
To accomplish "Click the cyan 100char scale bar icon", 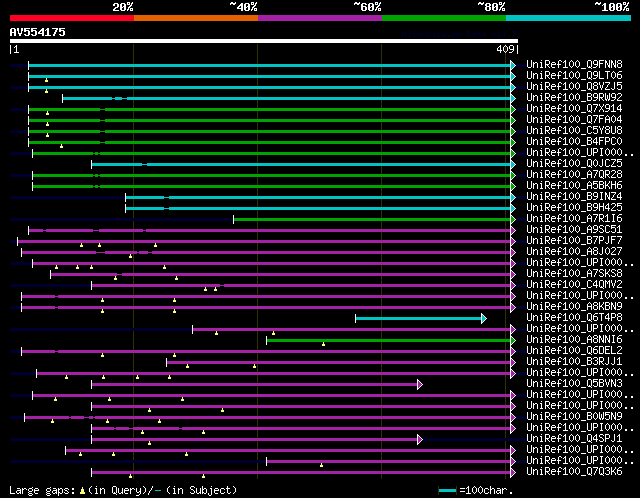I will pos(447,490).
